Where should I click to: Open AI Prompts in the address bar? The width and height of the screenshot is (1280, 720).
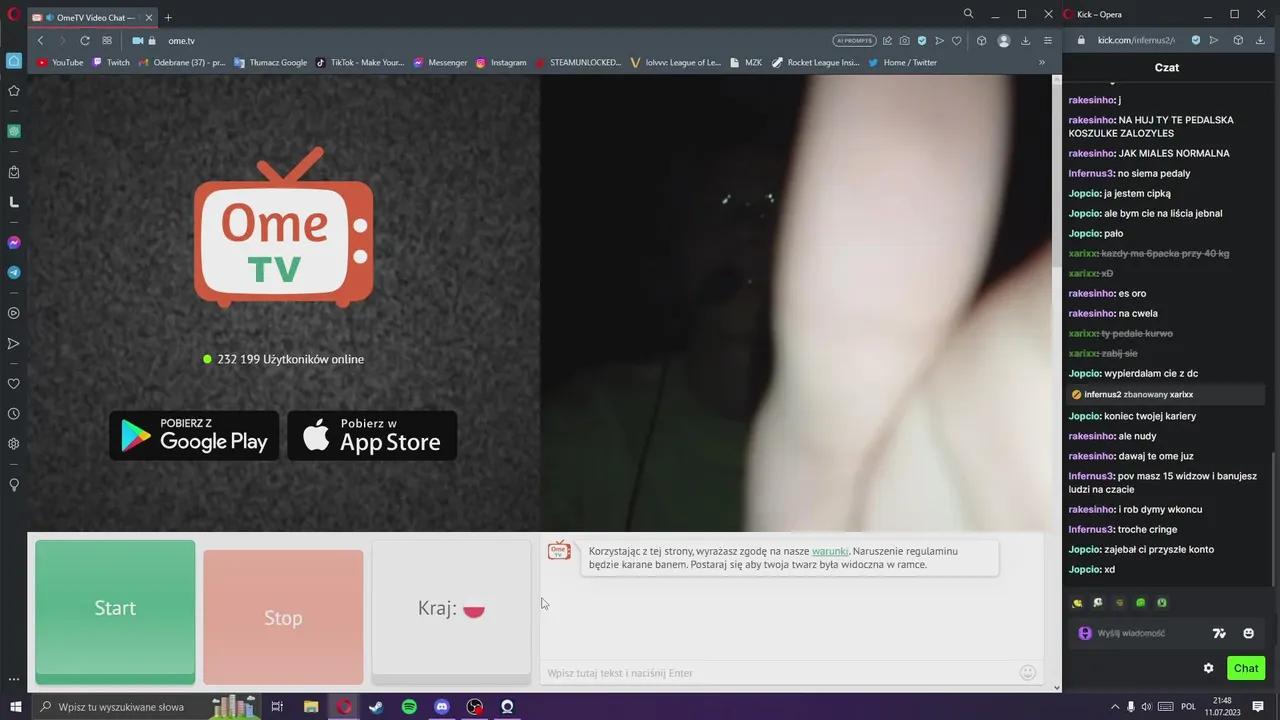click(854, 41)
